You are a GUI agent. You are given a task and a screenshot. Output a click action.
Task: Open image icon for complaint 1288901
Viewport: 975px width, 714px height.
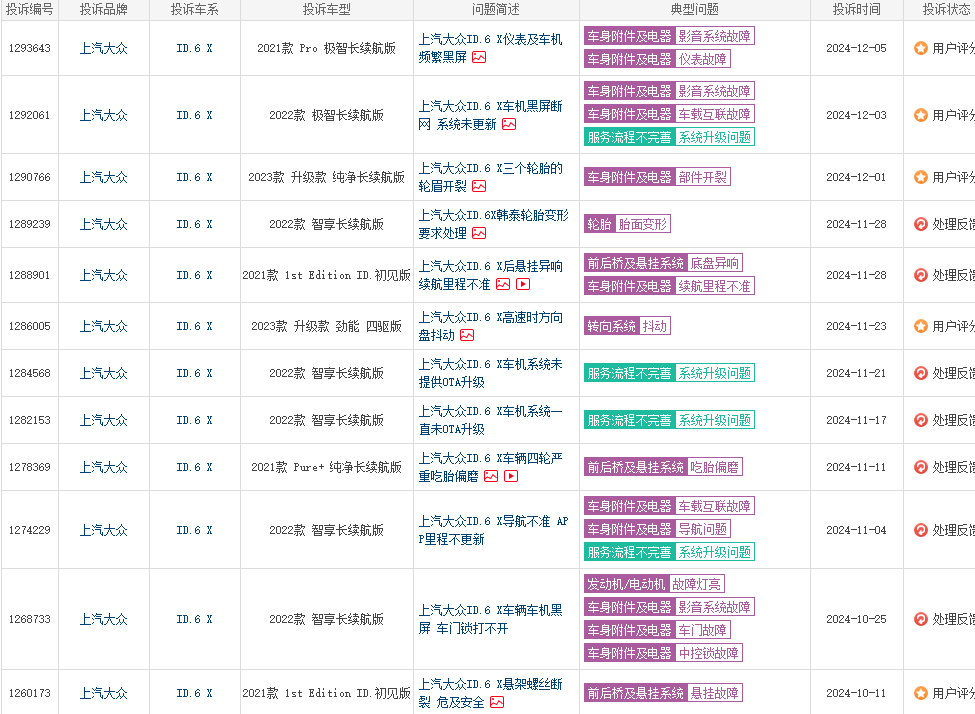pyautogui.click(x=503, y=284)
